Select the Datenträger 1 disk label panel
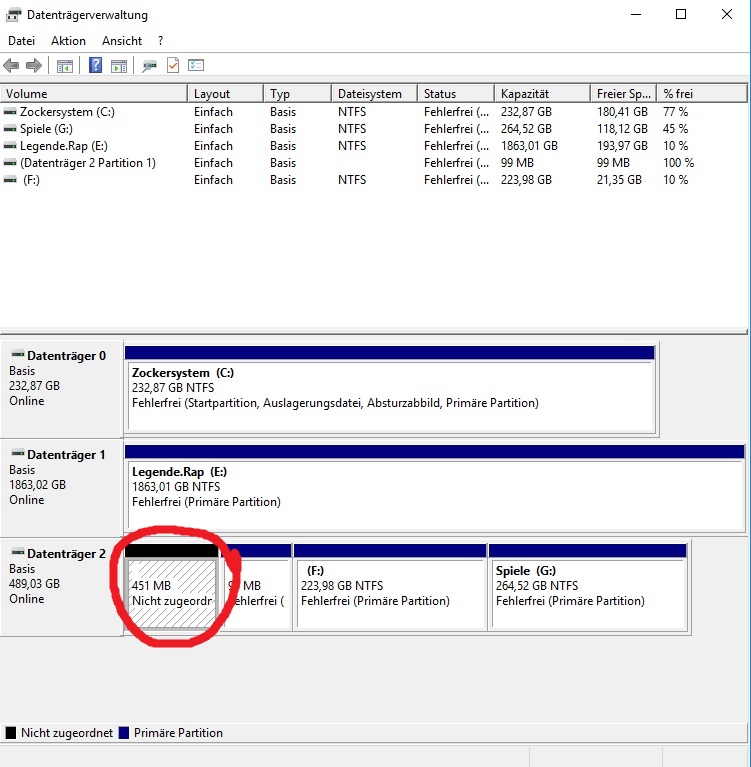The height and width of the screenshot is (767, 751). coord(61,488)
